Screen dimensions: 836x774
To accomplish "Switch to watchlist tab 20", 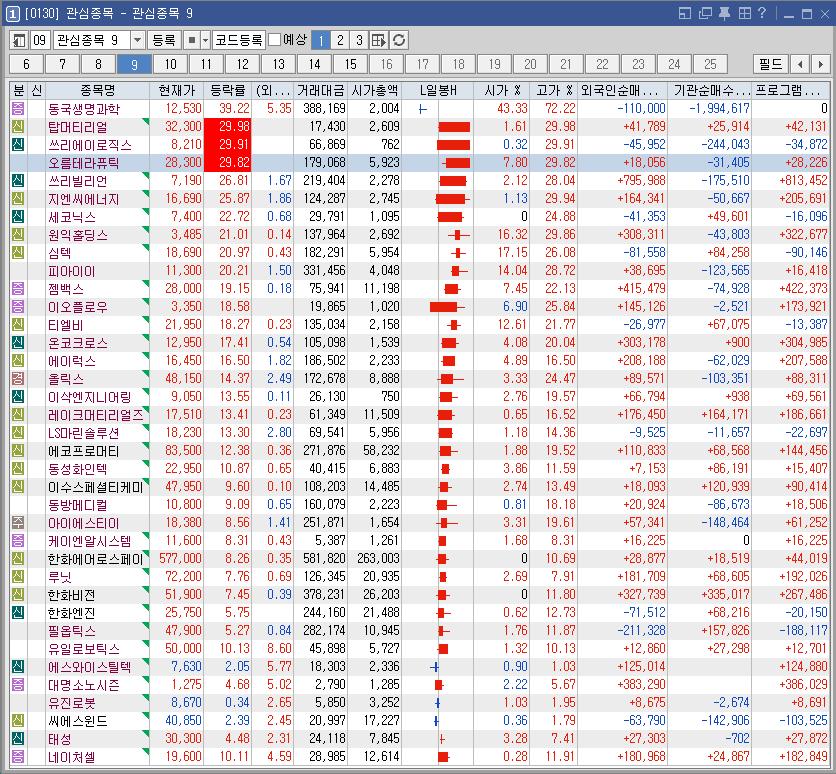I will coord(530,64).
